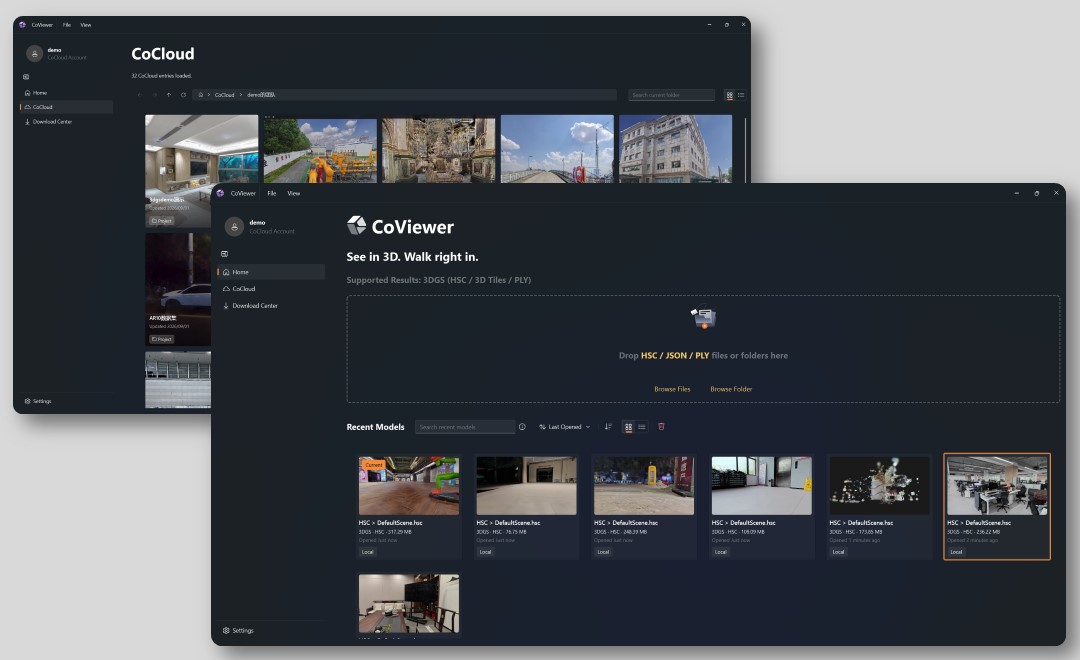
Task: Click the refresh icon in CoCloud toolbar
Action: point(183,95)
